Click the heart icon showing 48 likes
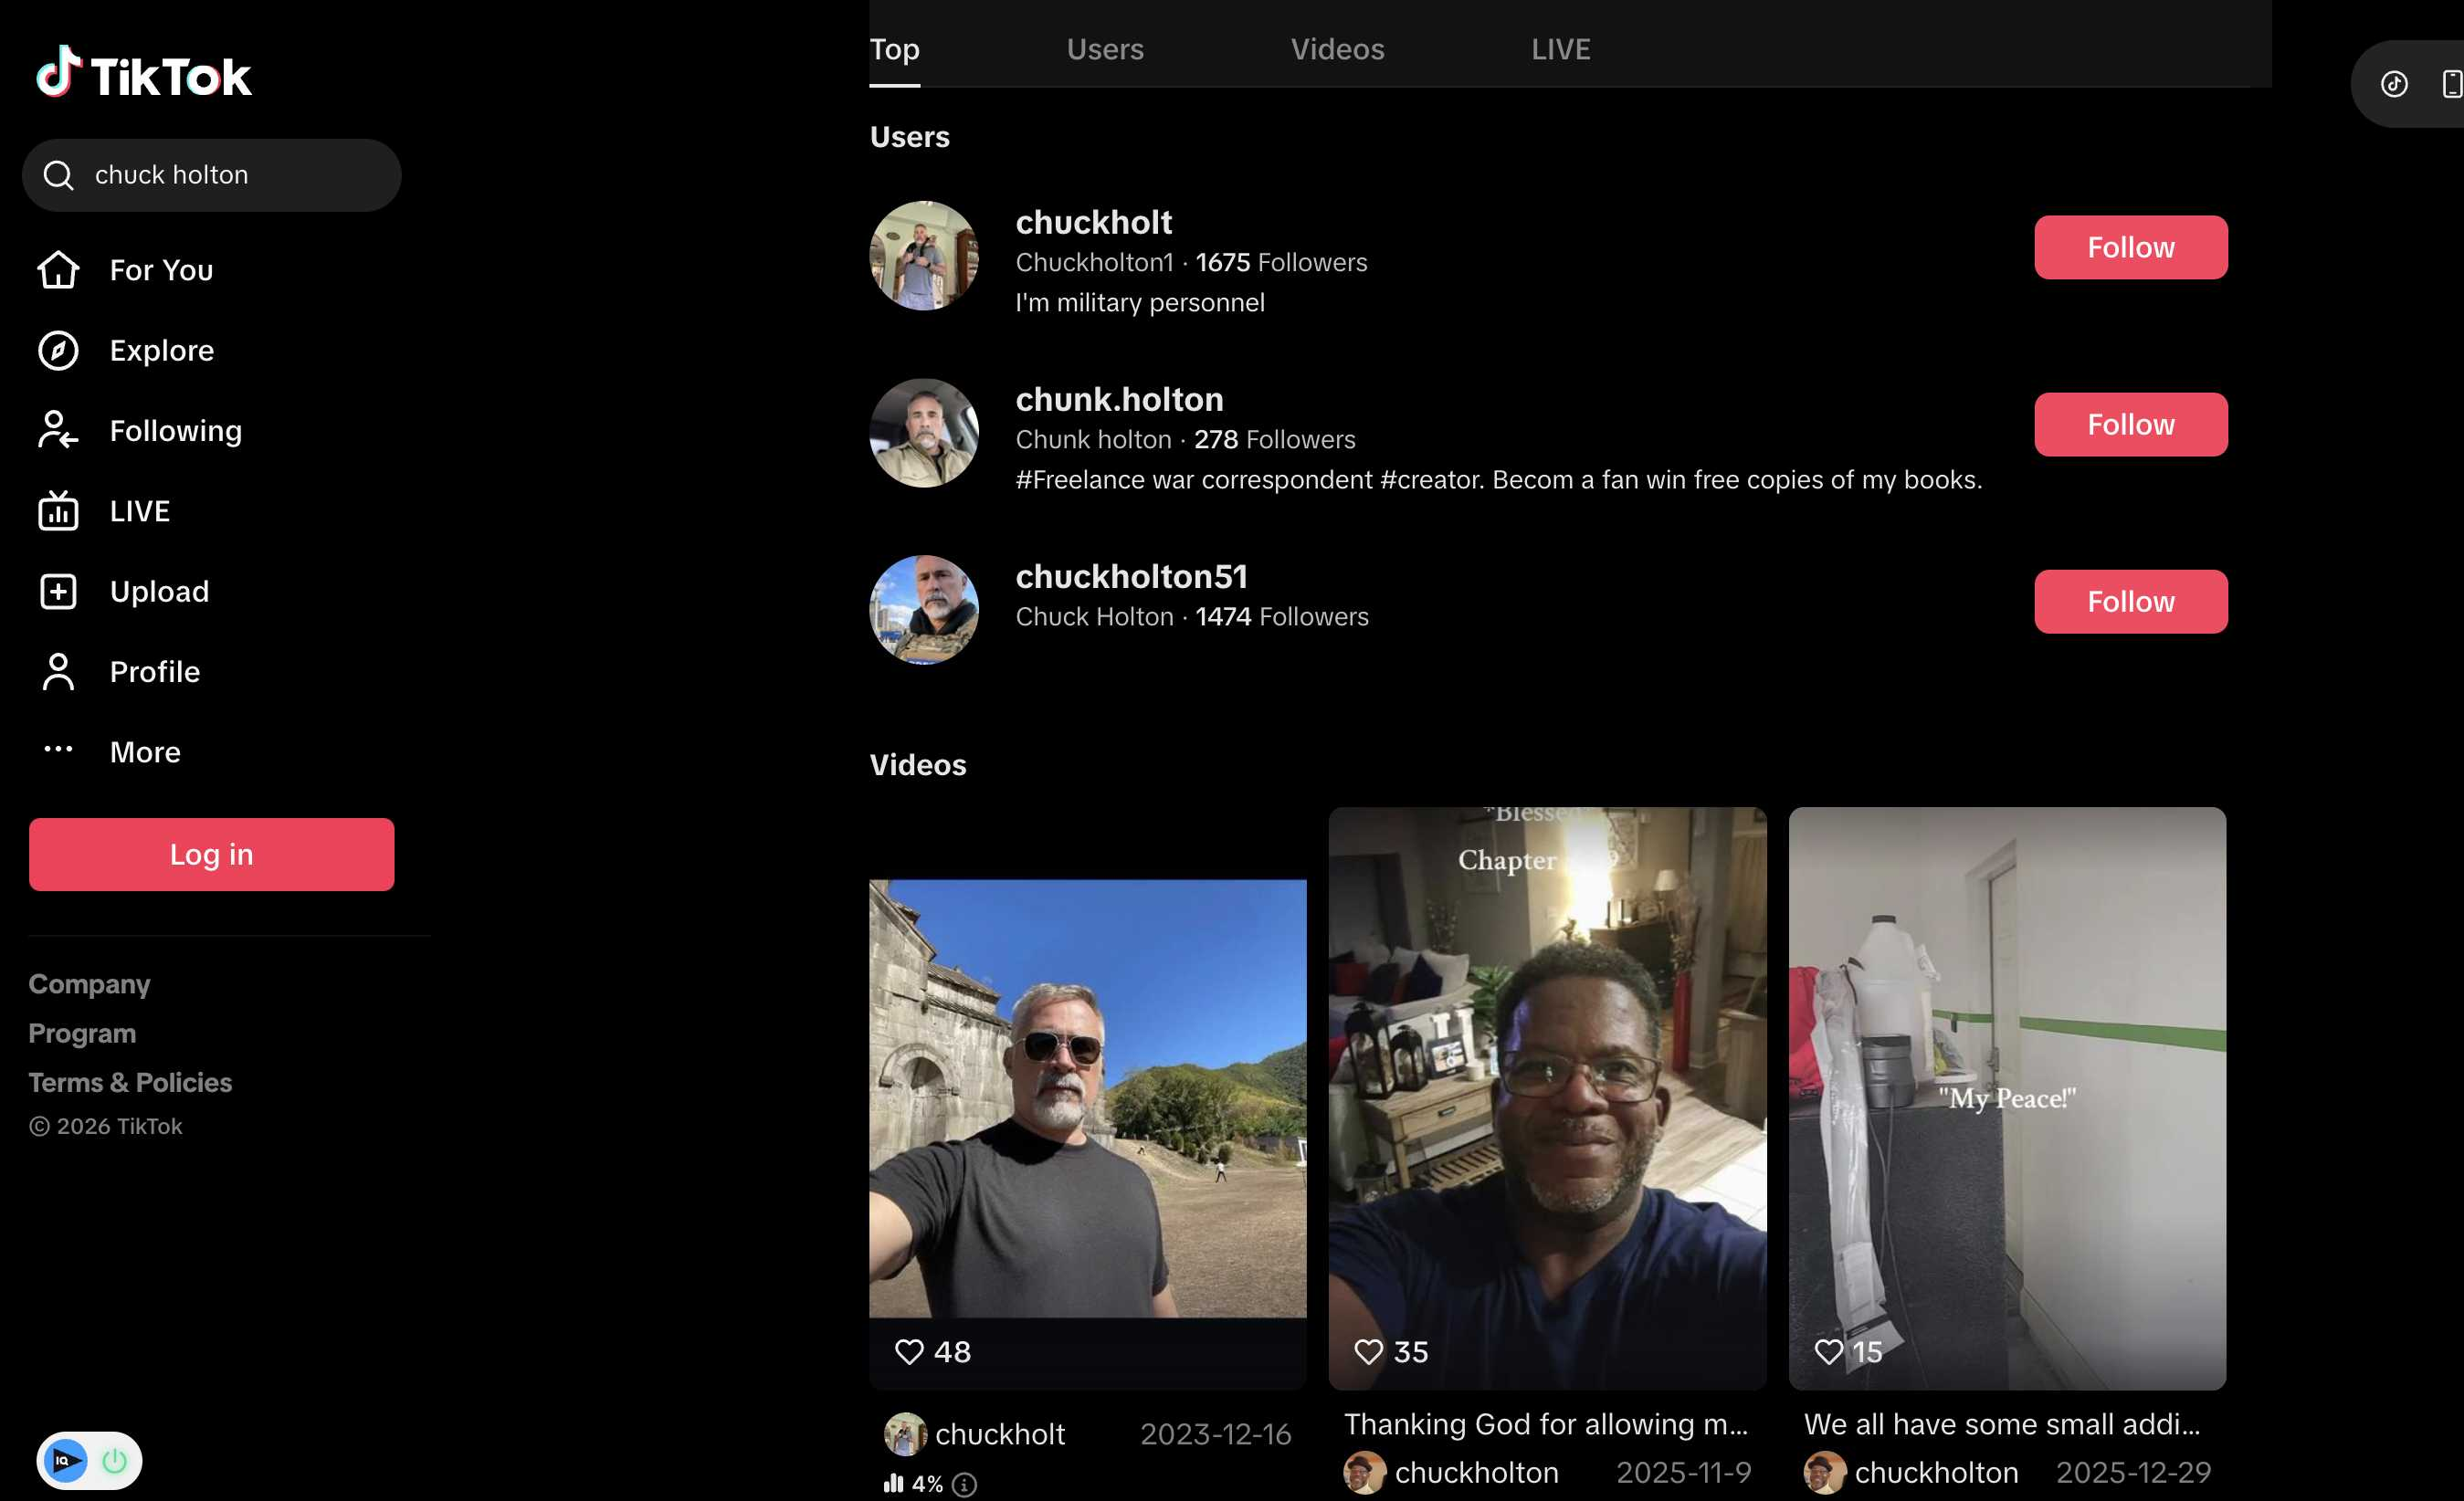This screenshot has width=2464, height=1501. click(x=908, y=1351)
